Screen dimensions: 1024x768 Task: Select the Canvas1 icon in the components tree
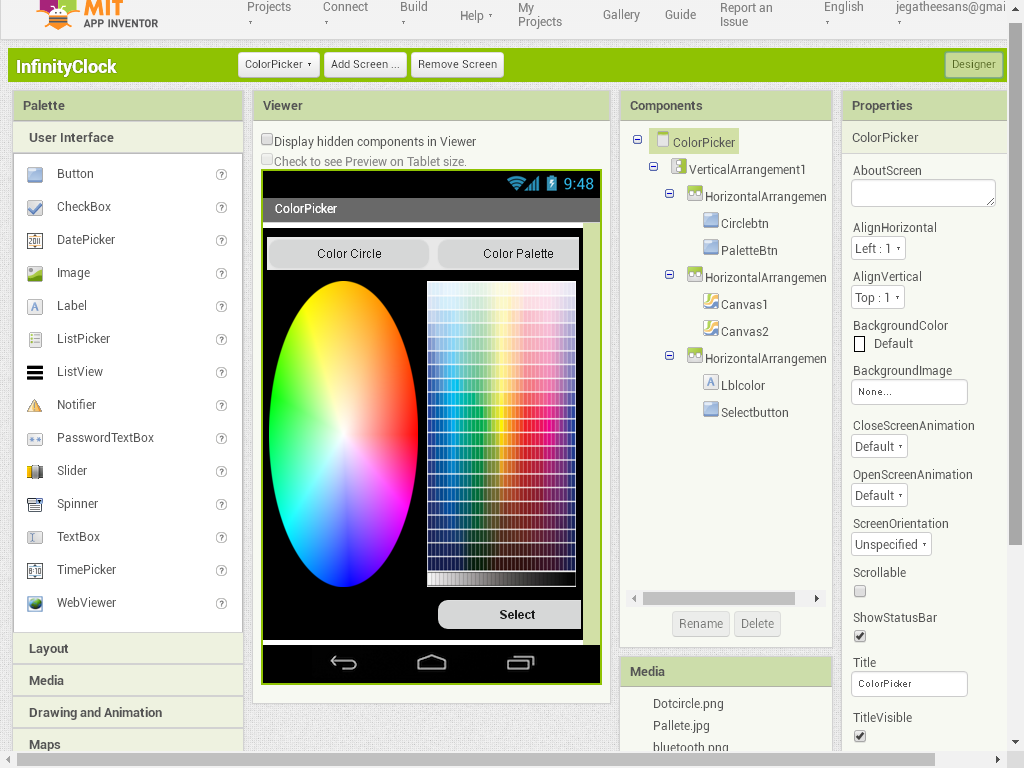[x=711, y=300]
